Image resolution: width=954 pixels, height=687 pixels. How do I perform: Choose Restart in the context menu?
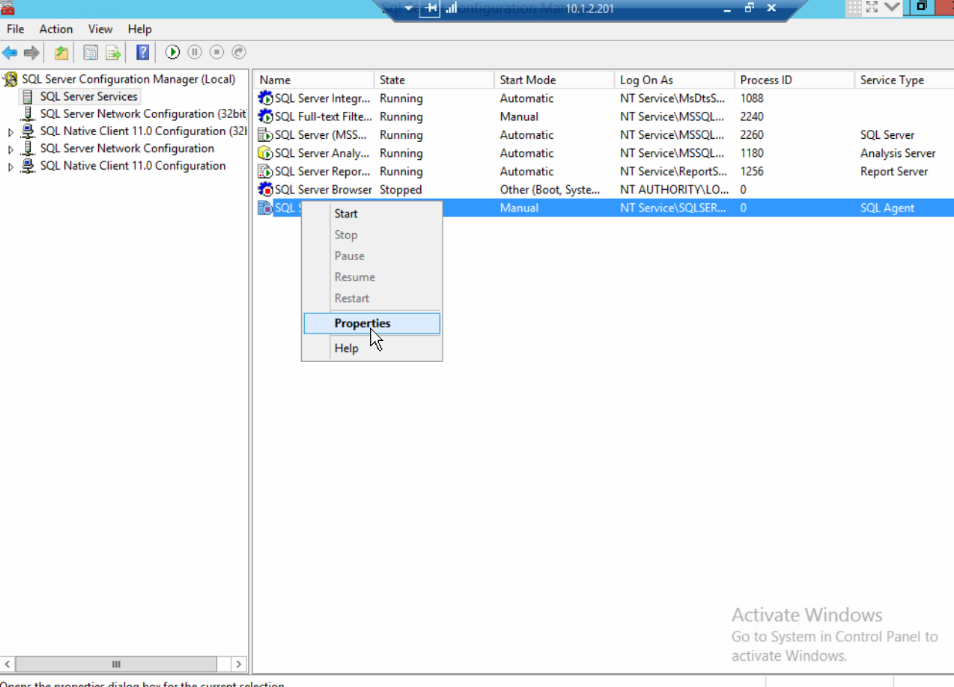[372, 298]
